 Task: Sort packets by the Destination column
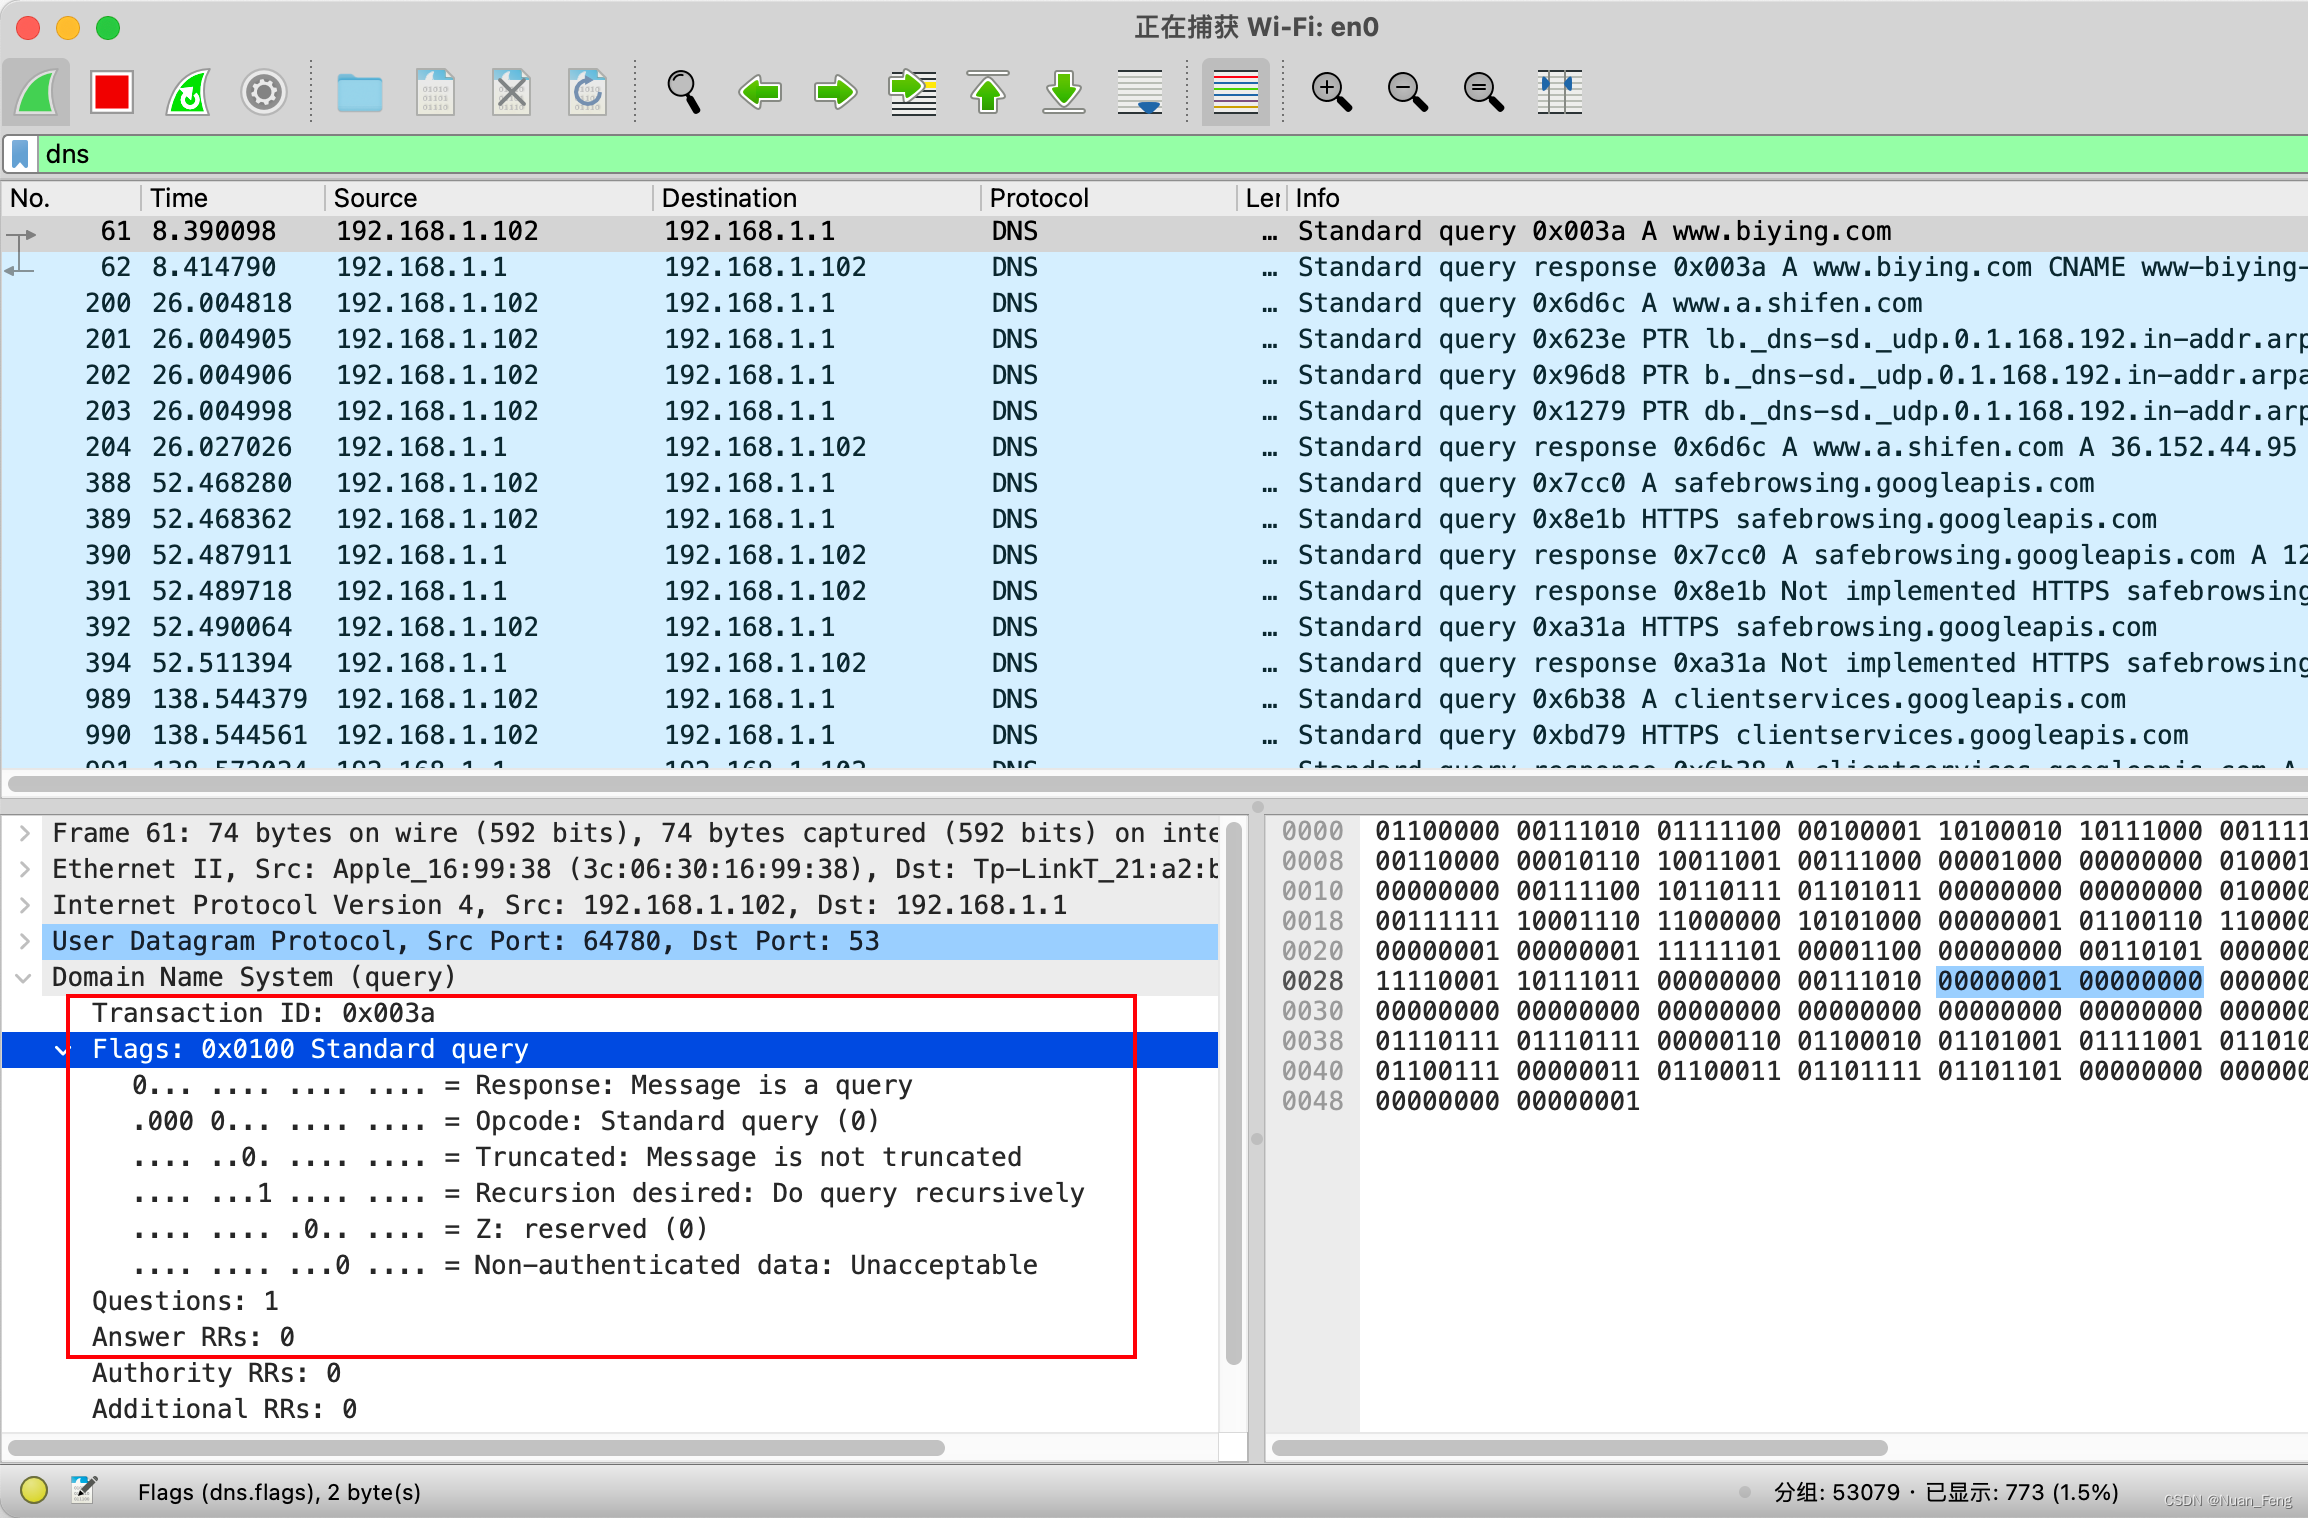816,198
